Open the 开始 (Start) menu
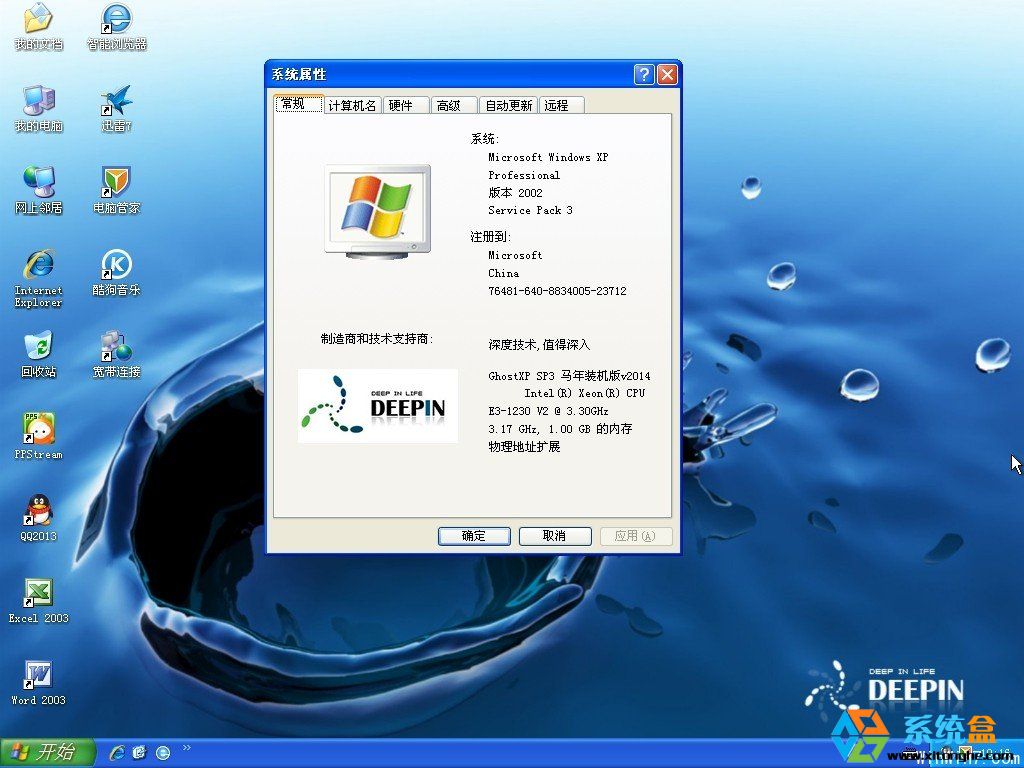The image size is (1024, 768). [x=47, y=752]
